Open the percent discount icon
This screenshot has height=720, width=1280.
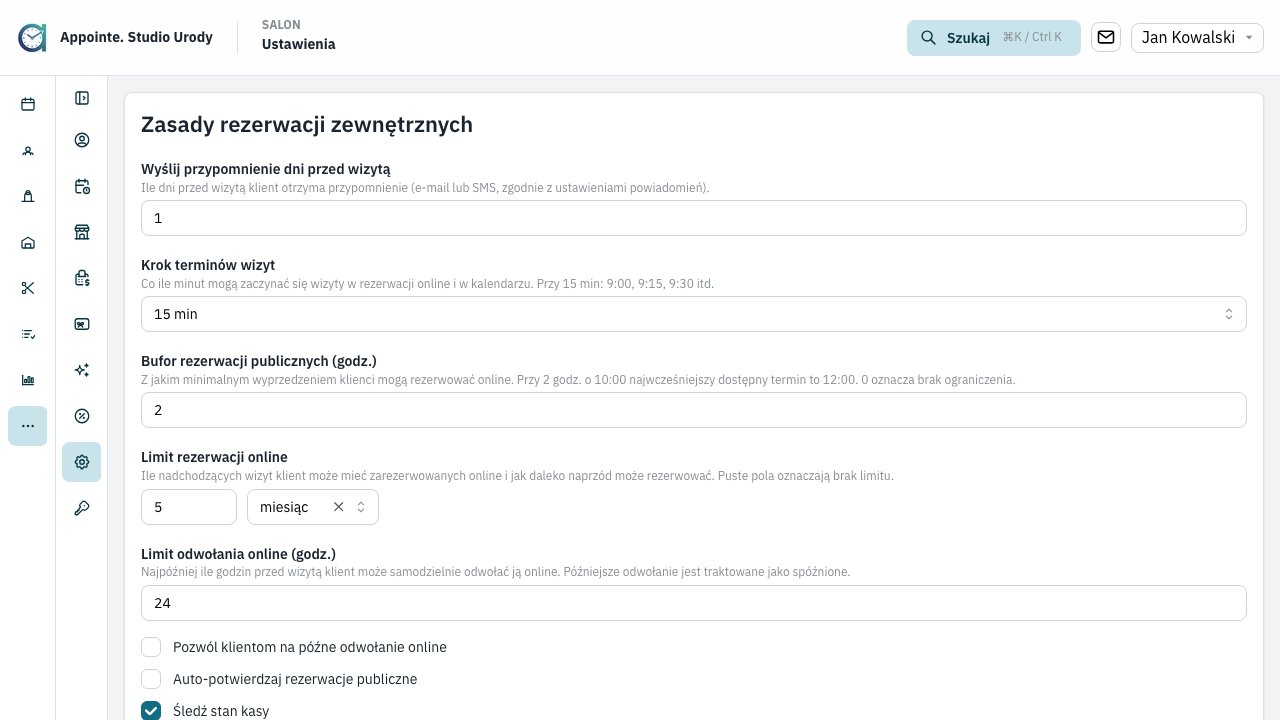tap(82, 416)
